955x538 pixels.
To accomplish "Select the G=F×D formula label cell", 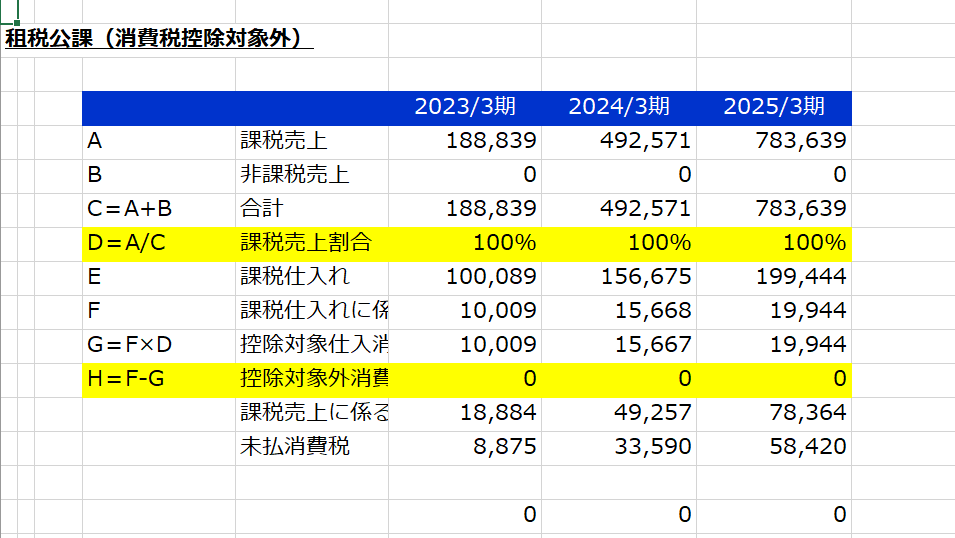I will tap(159, 345).
